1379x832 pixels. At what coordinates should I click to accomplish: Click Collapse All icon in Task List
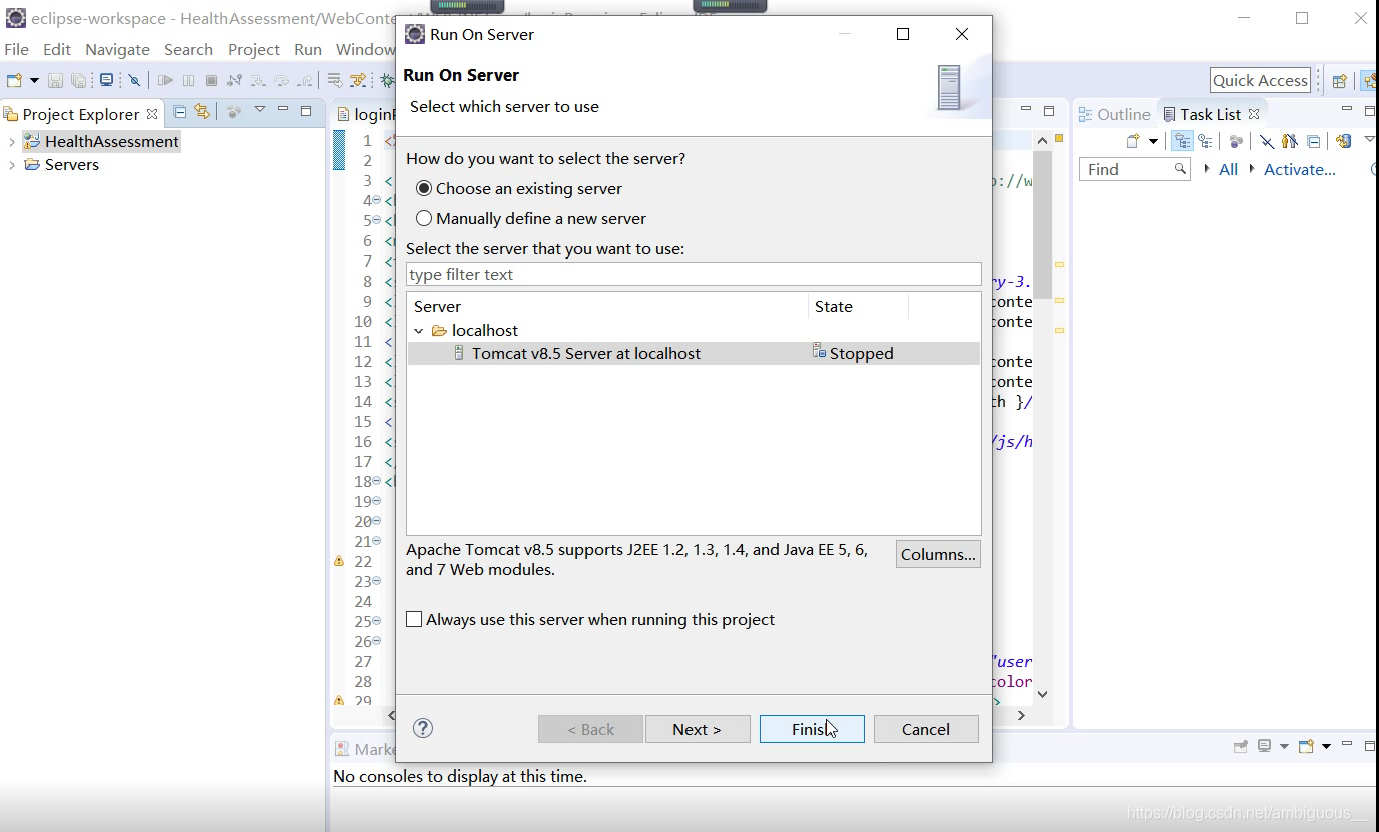1314,141
